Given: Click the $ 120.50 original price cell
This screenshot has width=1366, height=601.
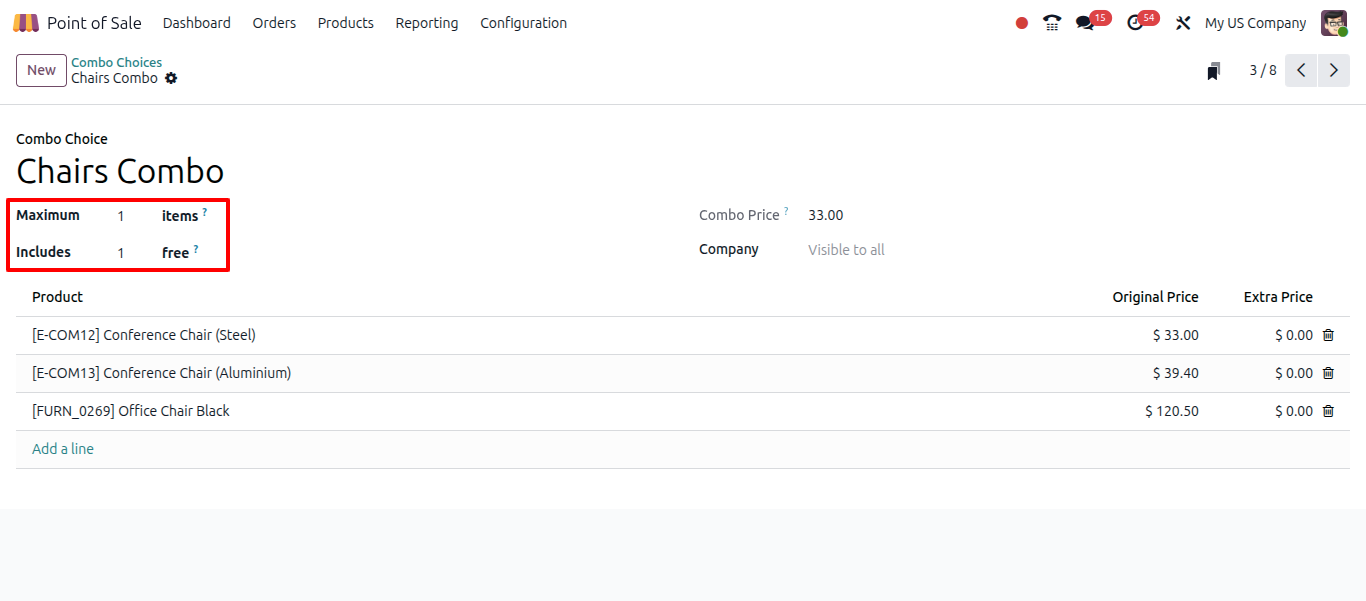Looking at the screenshot, I should coord(1171,411).
